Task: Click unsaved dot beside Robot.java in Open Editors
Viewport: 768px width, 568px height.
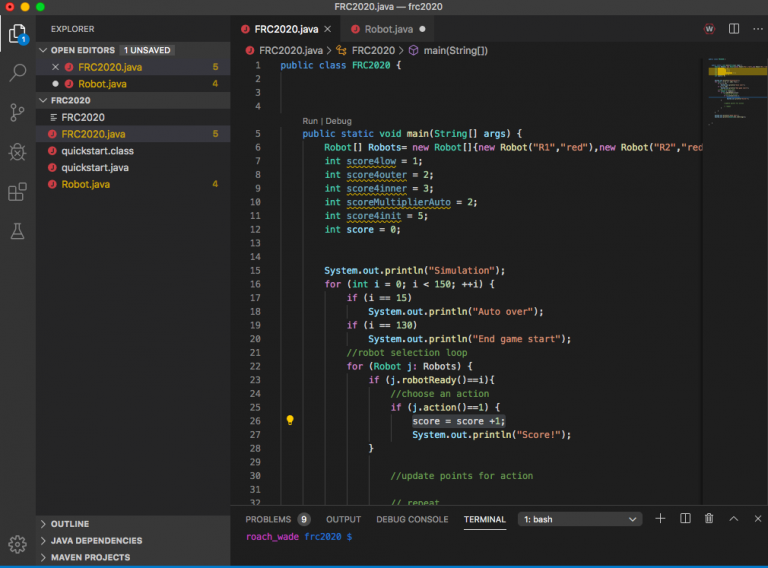Action: pos(55,84)
